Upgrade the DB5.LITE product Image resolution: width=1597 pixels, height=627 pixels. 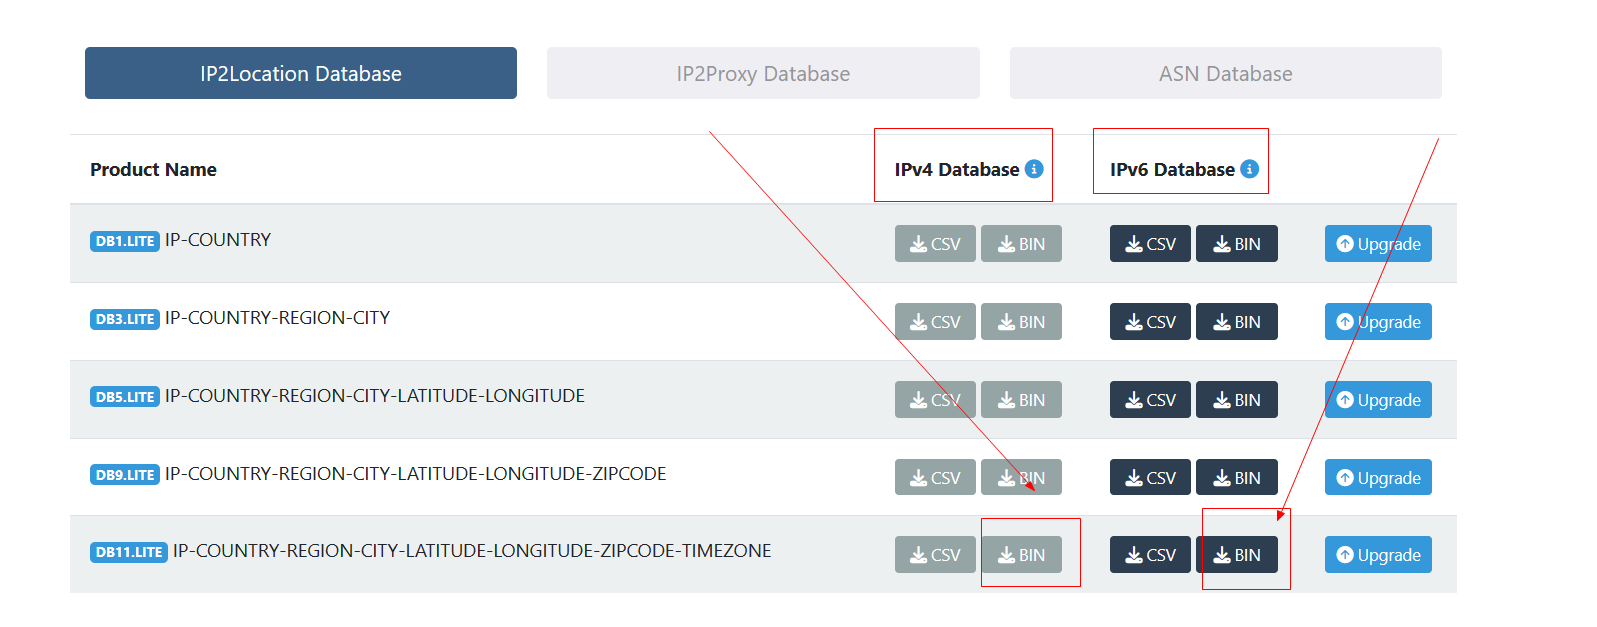coord(1378,400)
